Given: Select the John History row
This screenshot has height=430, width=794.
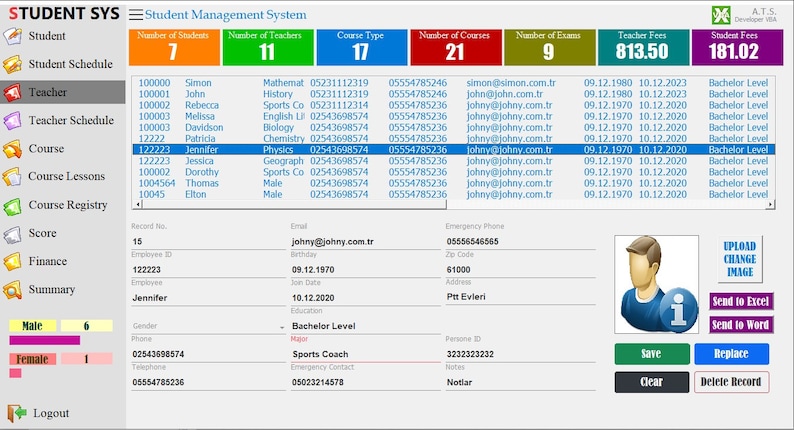Looking at the screenshot, I should (453, 94).
